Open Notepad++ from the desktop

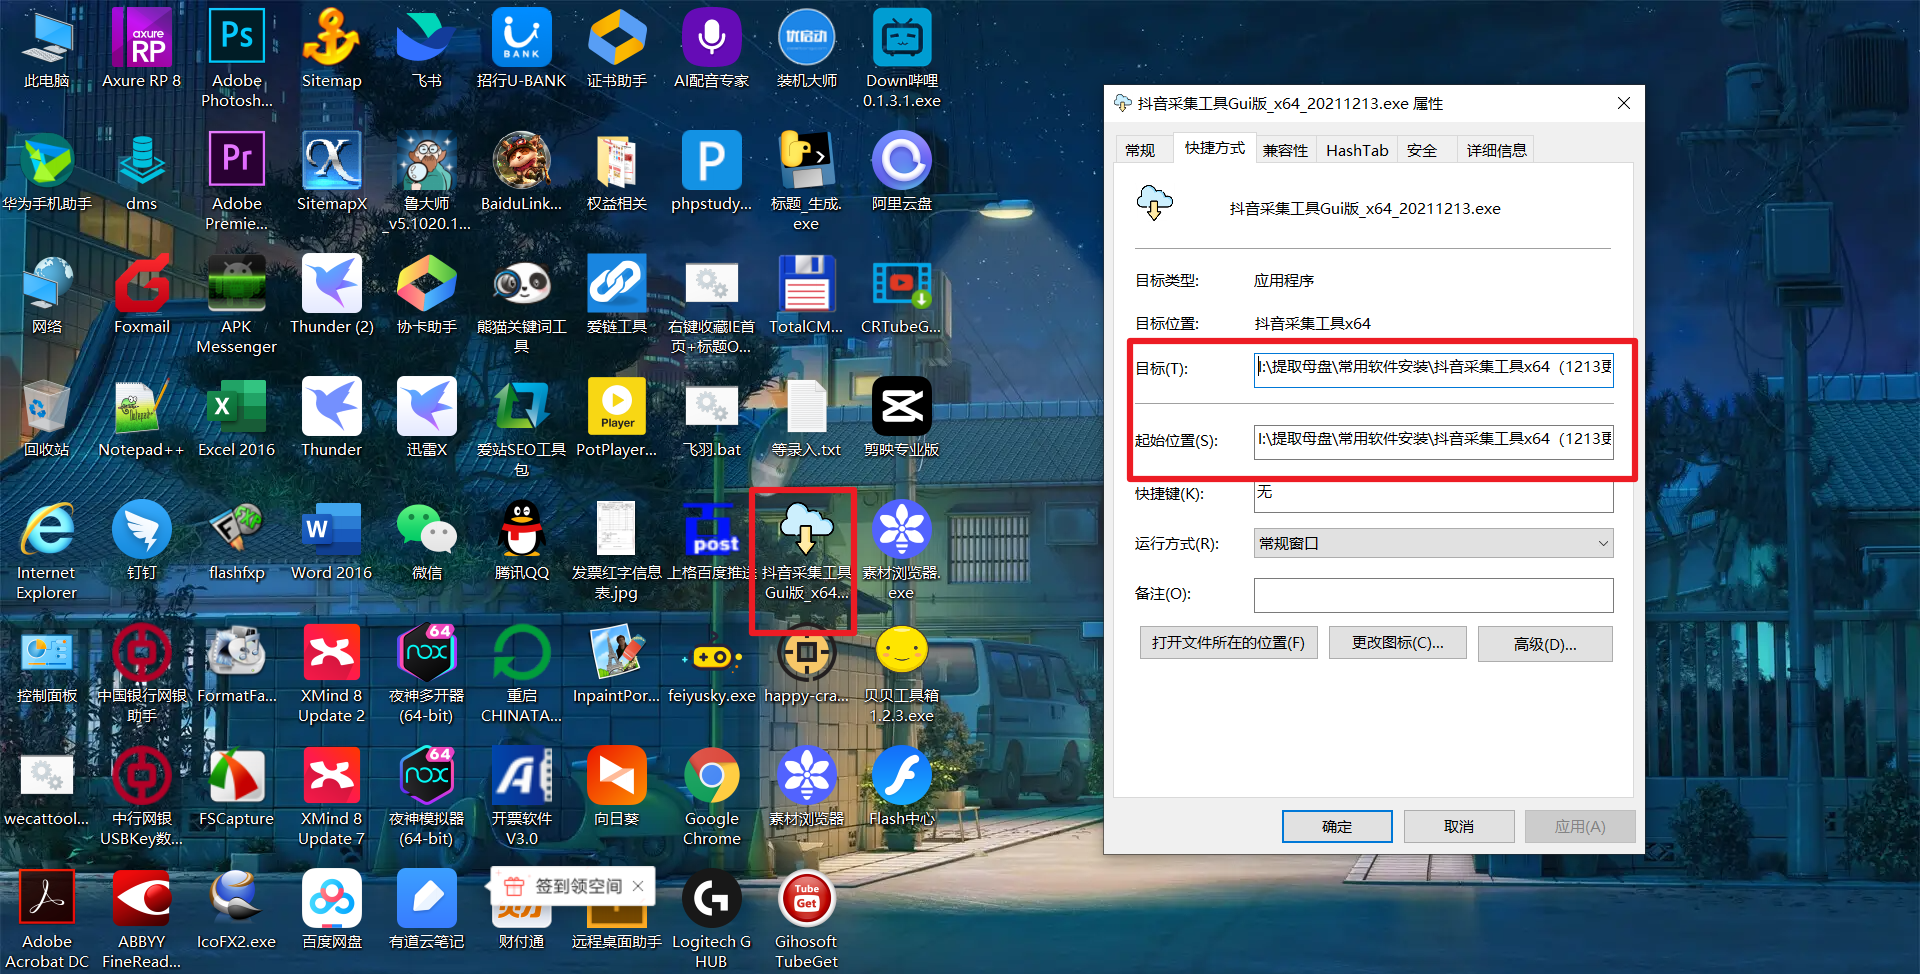[141, 408]
